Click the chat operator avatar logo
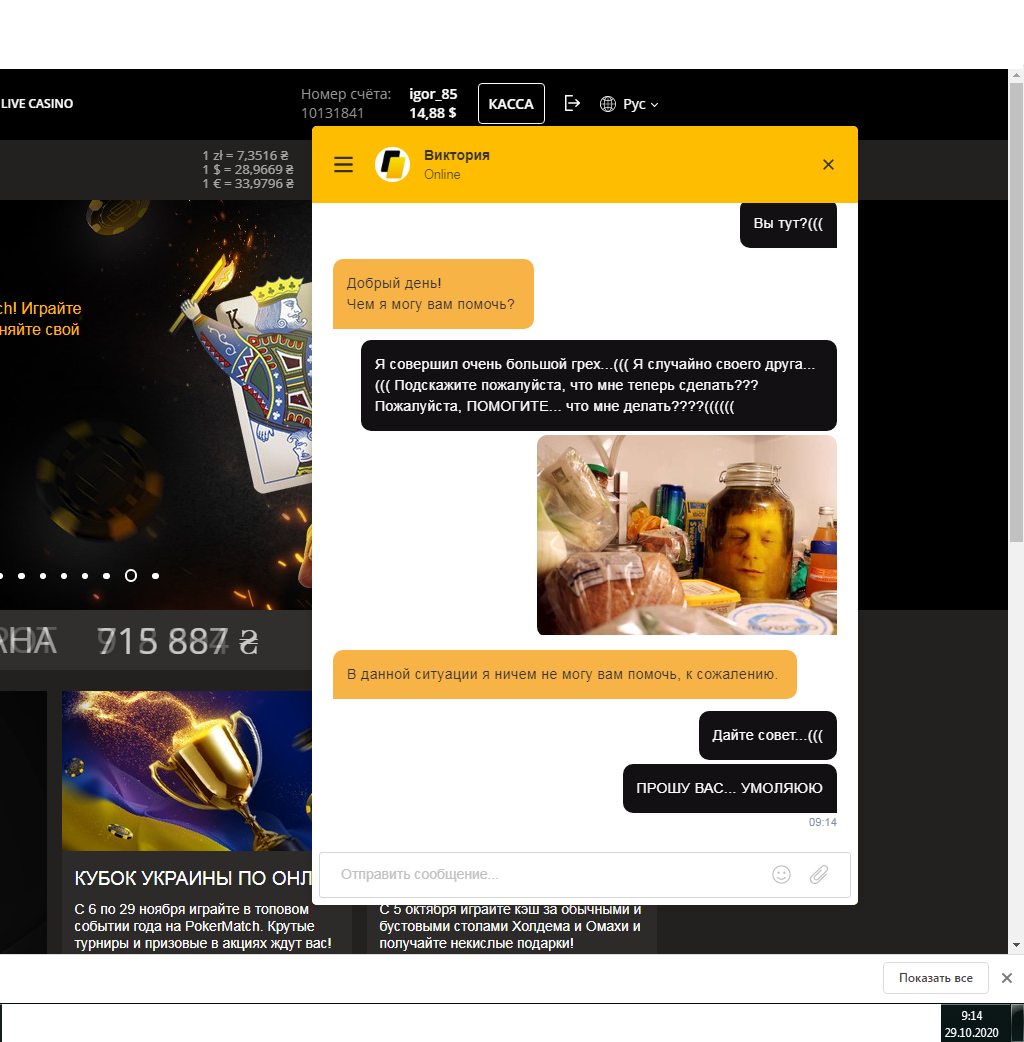The height and width of the screenshot is (1042, 1024). (x=393, y=165)
